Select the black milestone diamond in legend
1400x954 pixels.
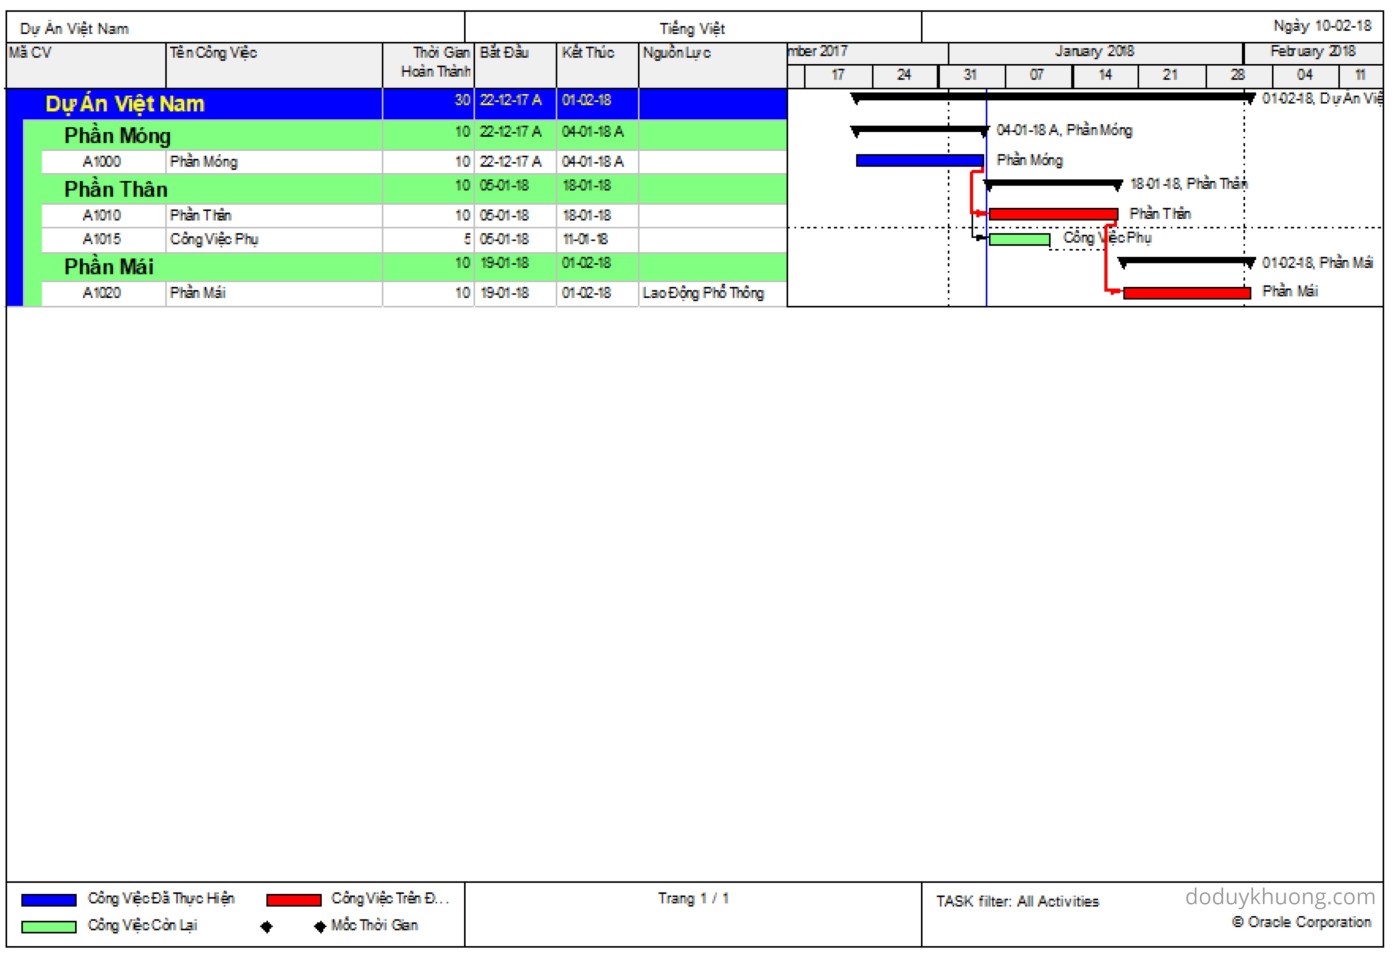tap(266, 927)
